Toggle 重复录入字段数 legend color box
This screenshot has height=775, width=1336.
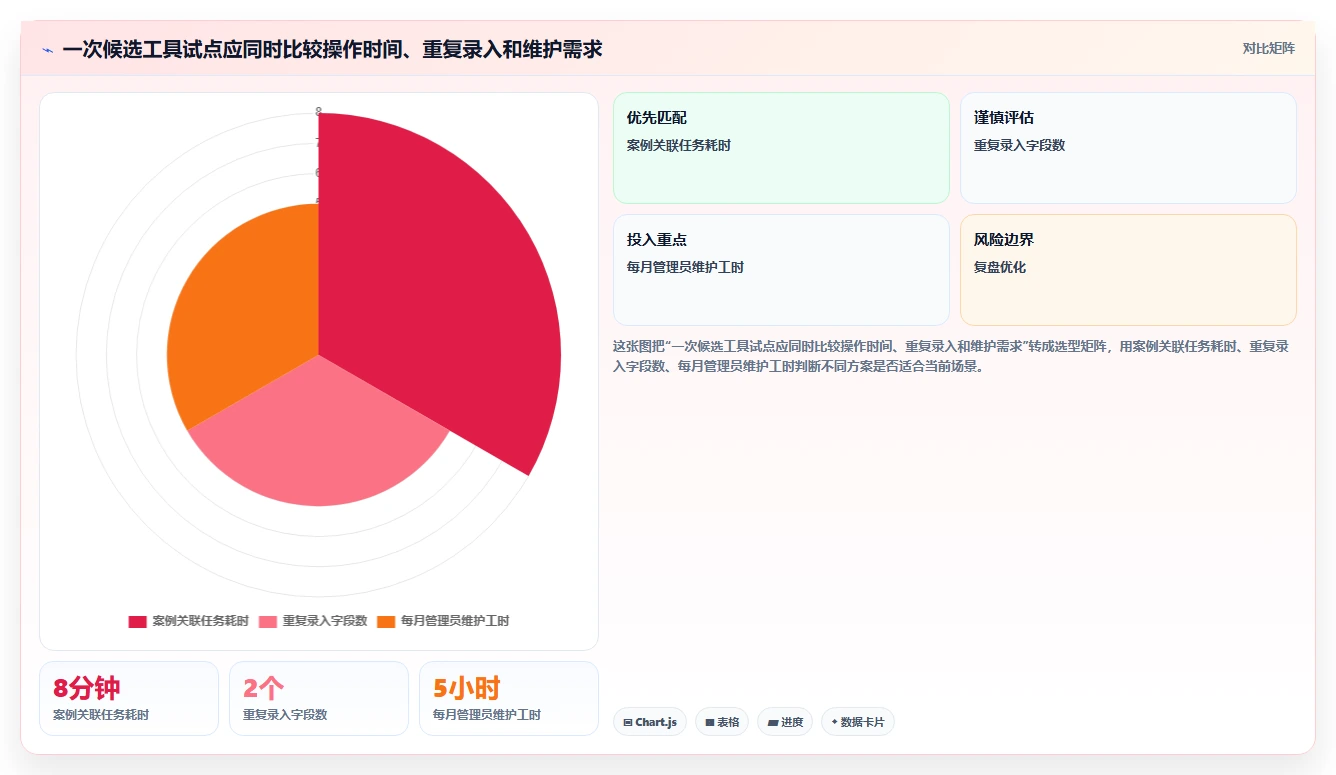point(268,621)
